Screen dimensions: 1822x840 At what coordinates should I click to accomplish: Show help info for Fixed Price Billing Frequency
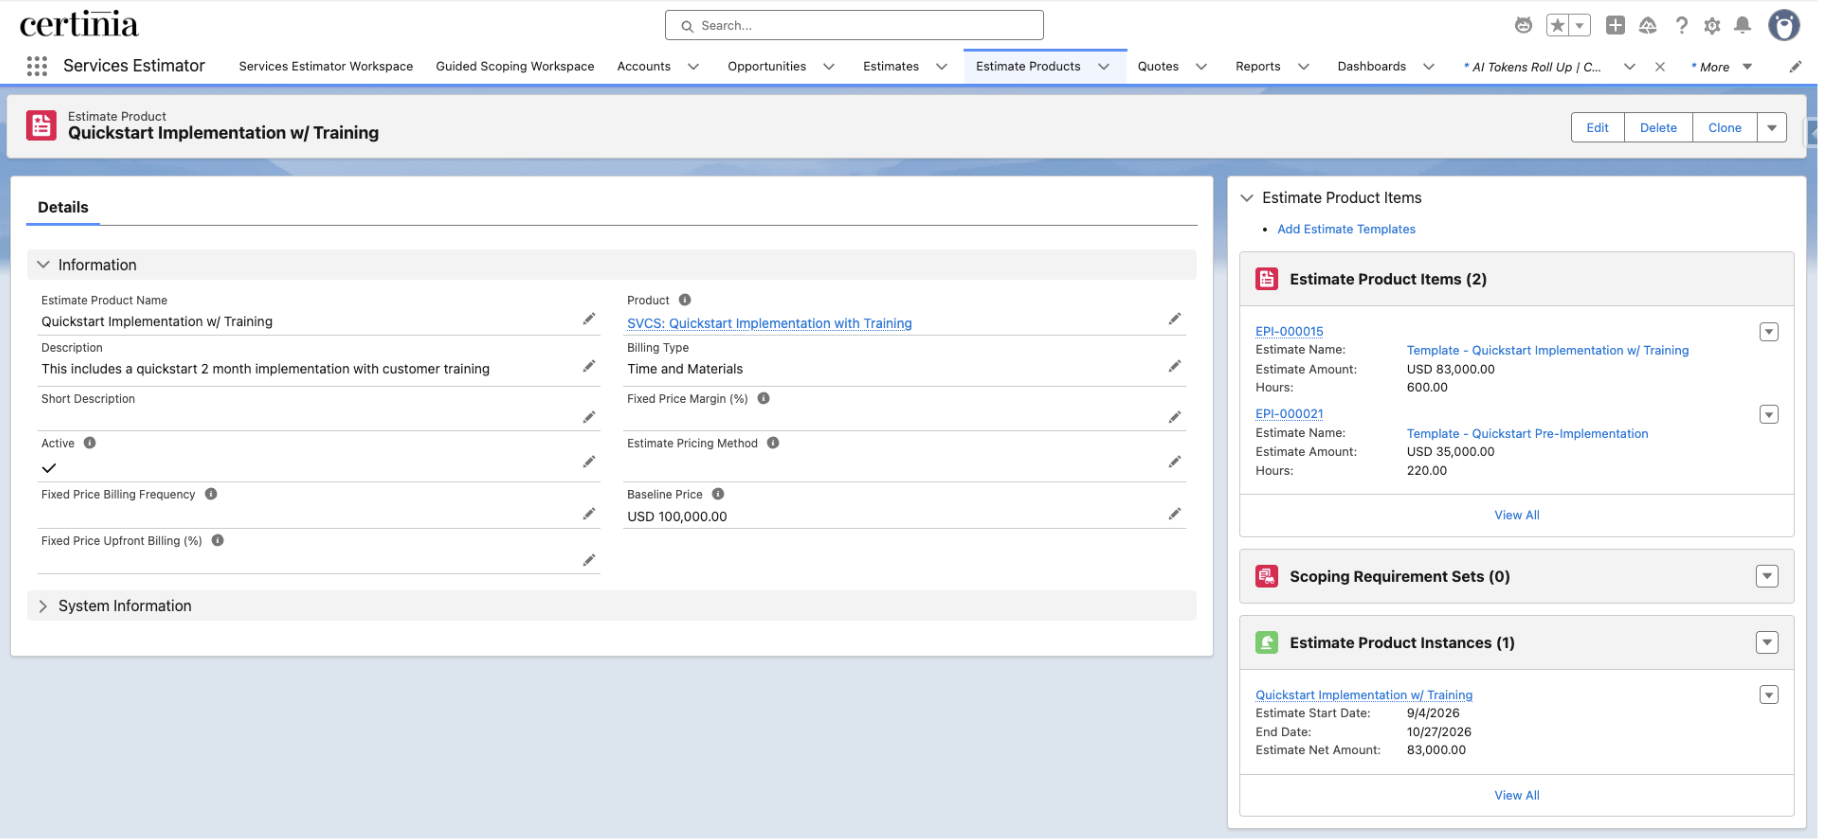coord(211,494)
